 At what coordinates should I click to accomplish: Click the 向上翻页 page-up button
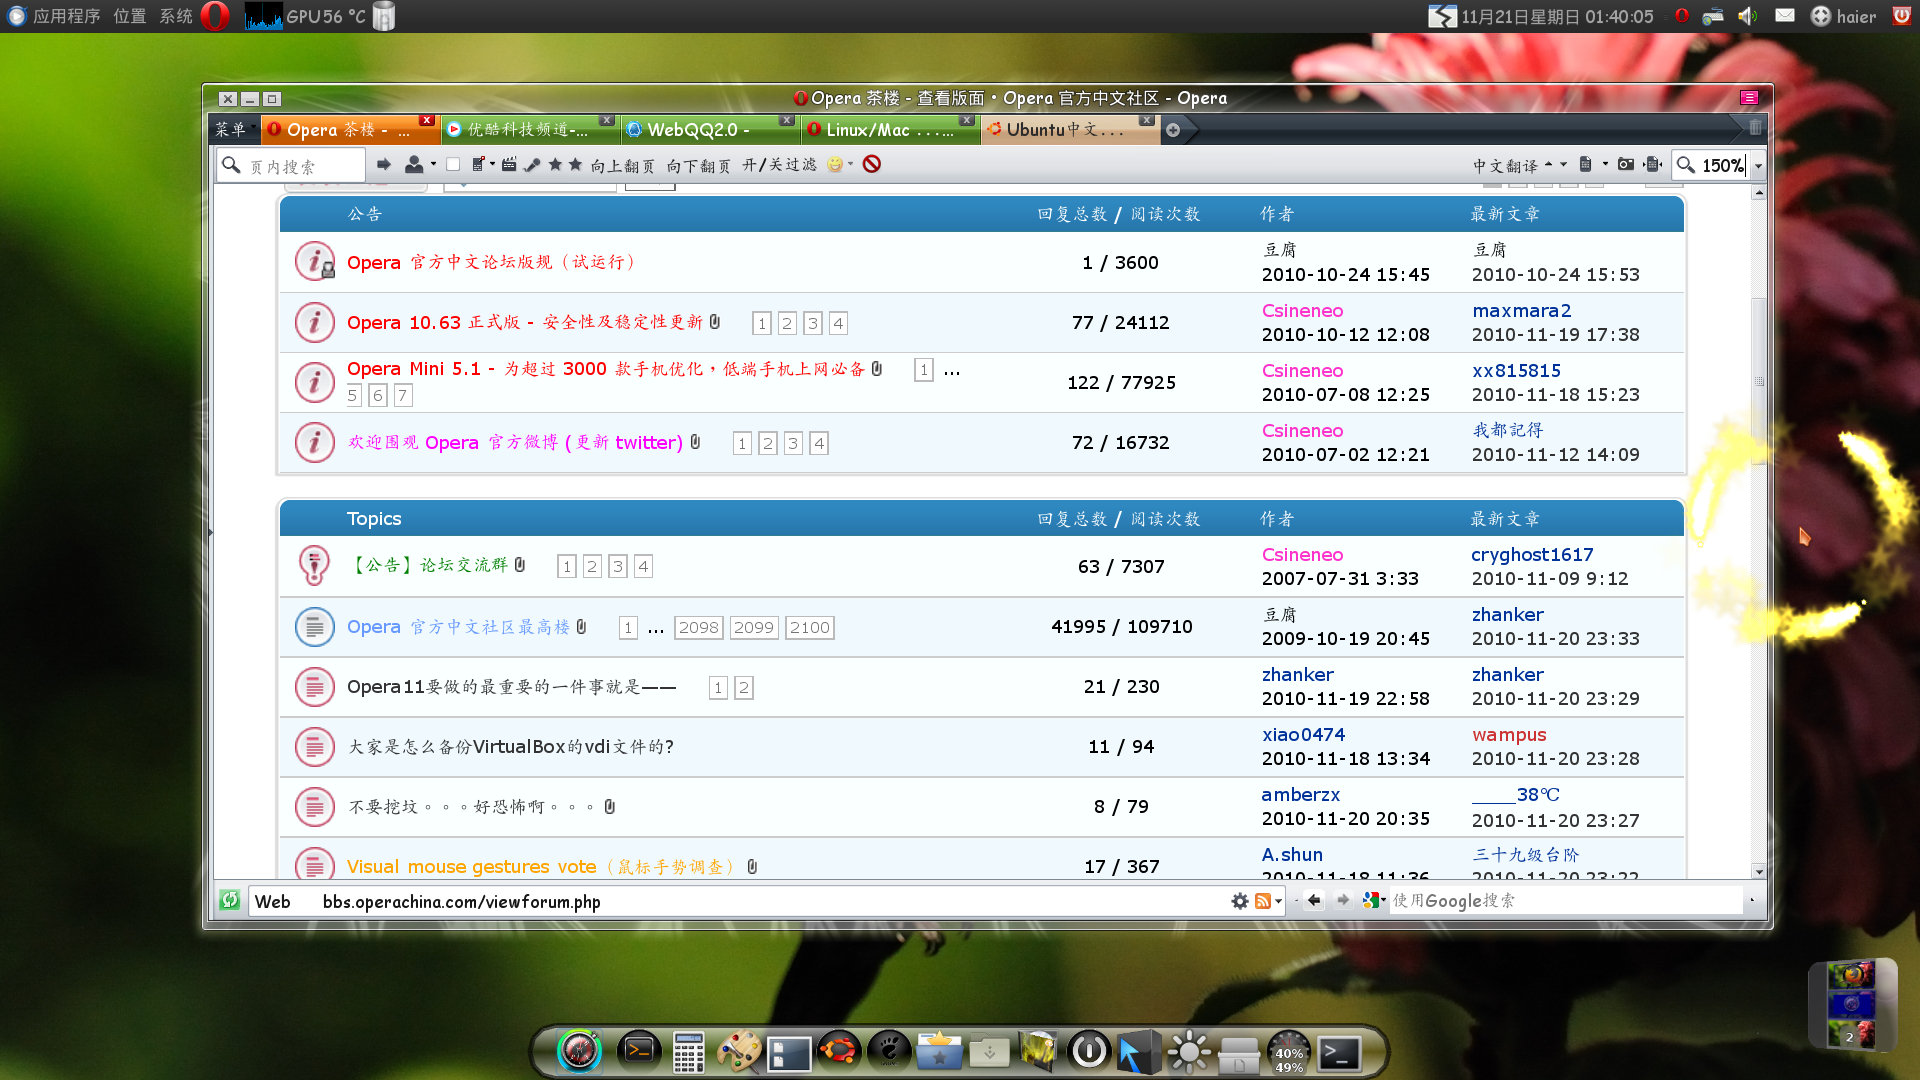pos(622,165)
